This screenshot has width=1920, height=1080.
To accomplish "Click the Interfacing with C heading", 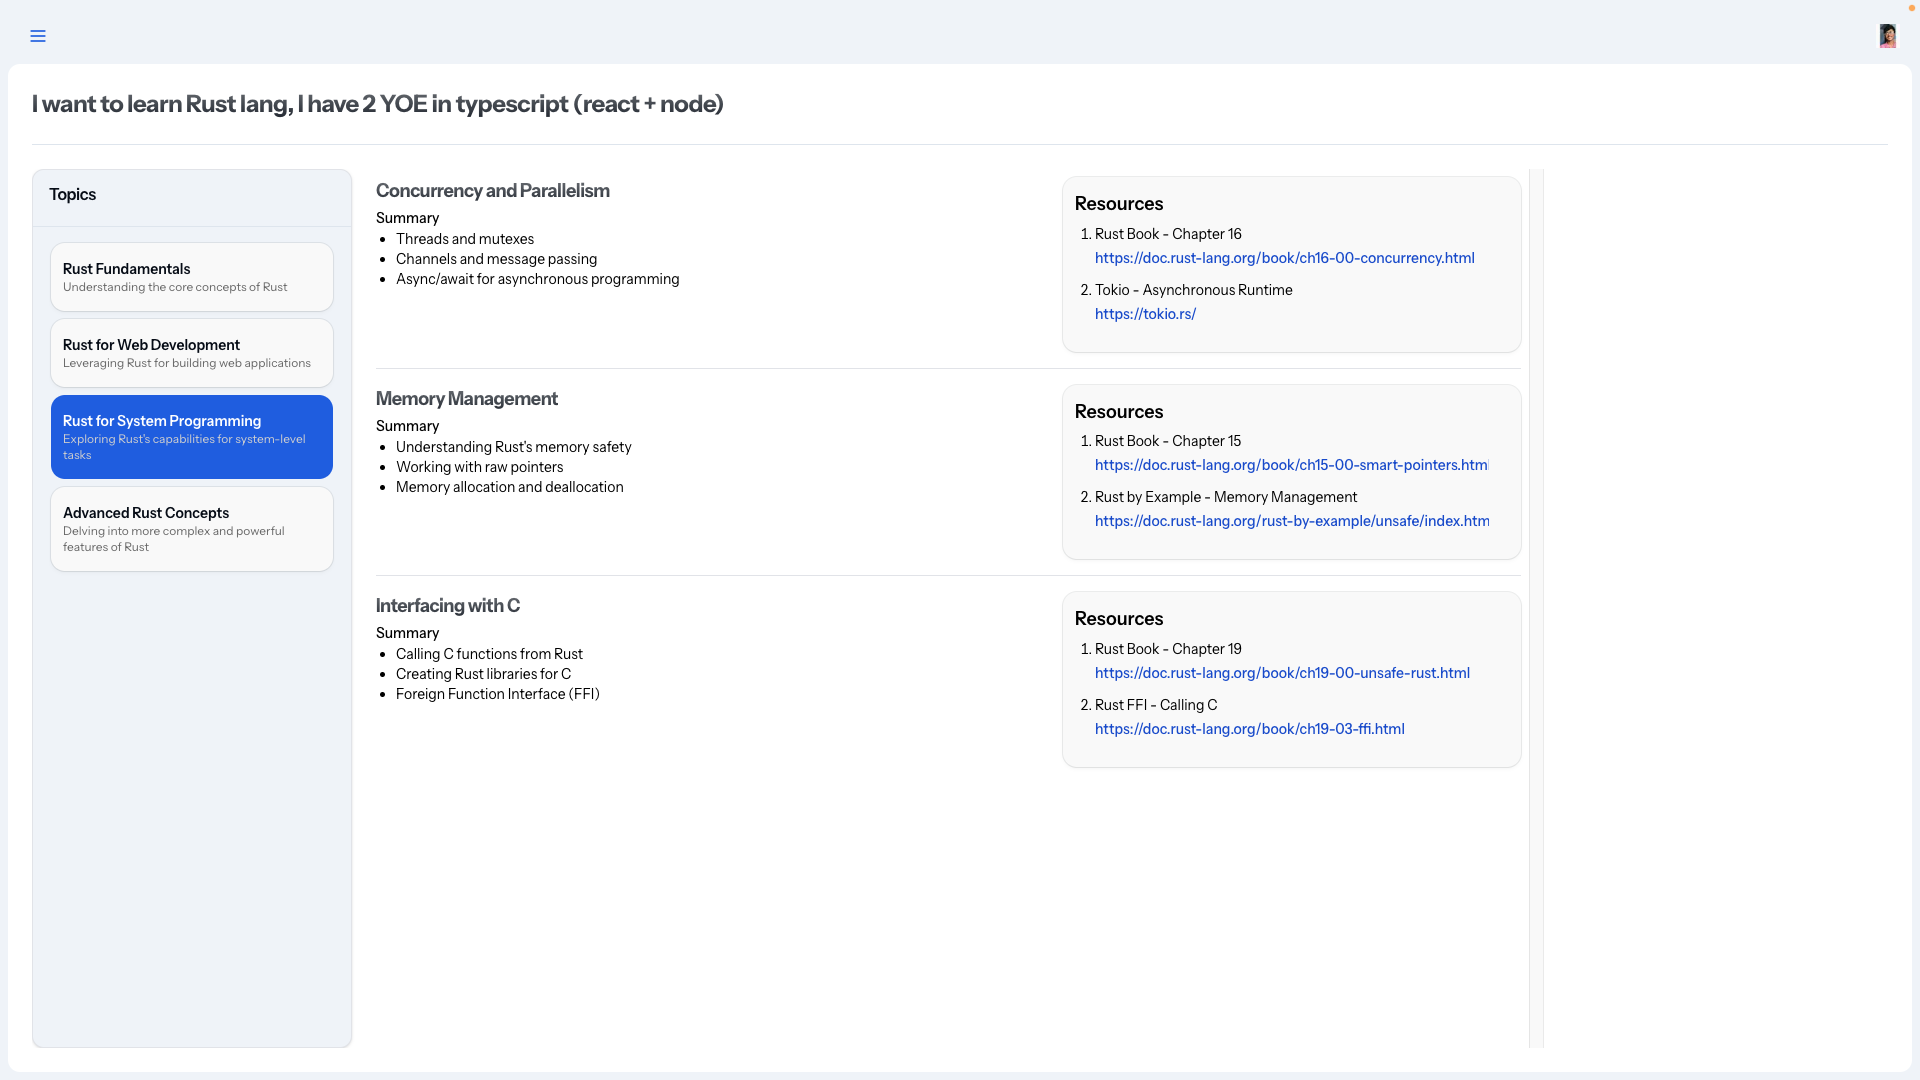I will coord(447,606).
